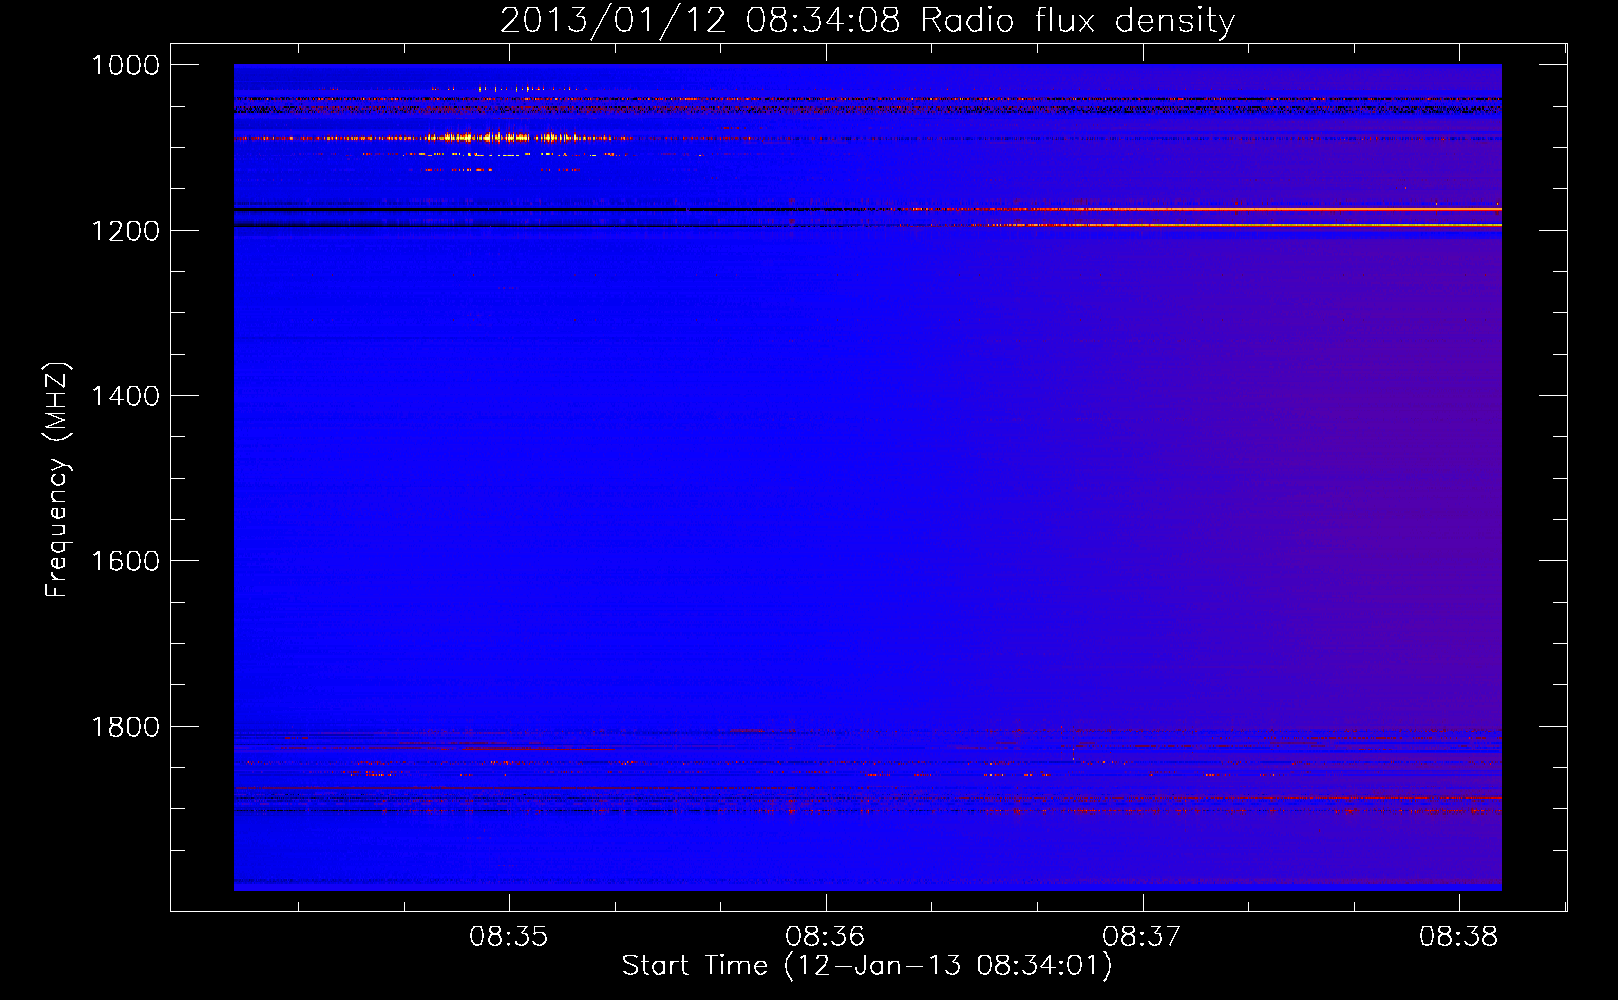Click the 1600 frequency tick label
This screenshot has height=1000, width=1618.
coord(125,561)
